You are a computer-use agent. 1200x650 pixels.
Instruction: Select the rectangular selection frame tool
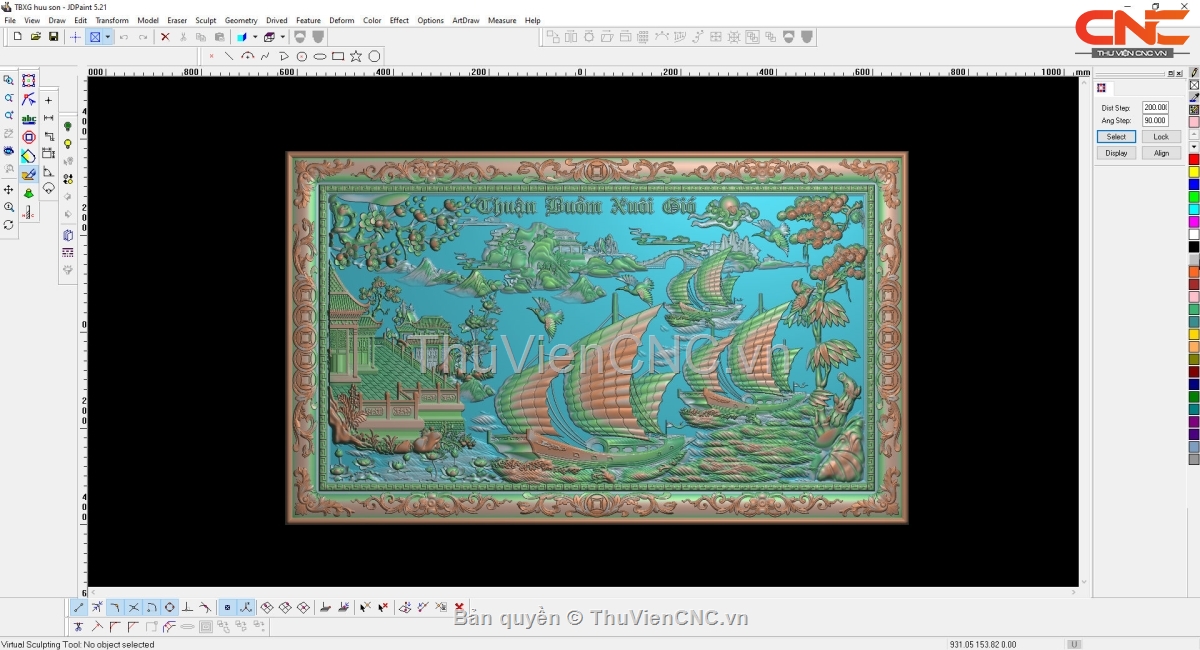tap(29, 81)
